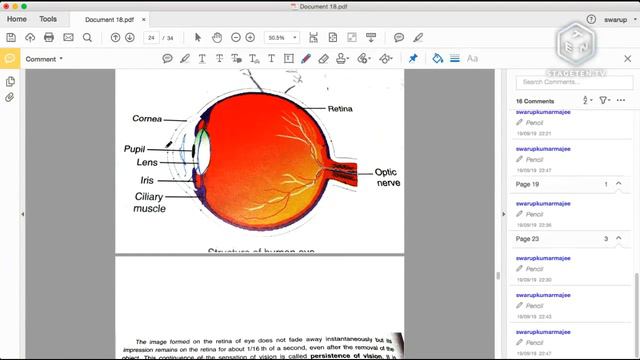
Task: Click the read mode toolbar icon
Action: pyautogui.click(x=371, y=38)
